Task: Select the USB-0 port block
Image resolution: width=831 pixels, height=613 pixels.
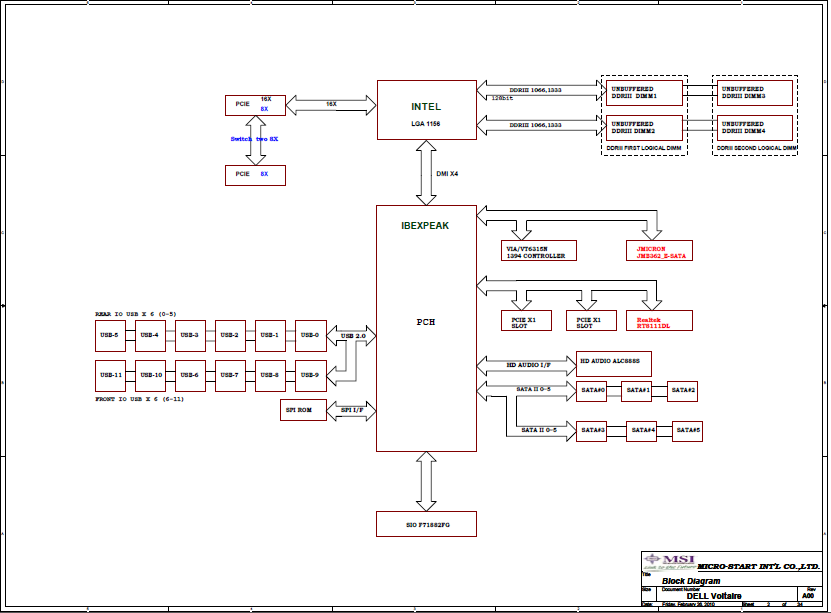Action: click(310, 335)
